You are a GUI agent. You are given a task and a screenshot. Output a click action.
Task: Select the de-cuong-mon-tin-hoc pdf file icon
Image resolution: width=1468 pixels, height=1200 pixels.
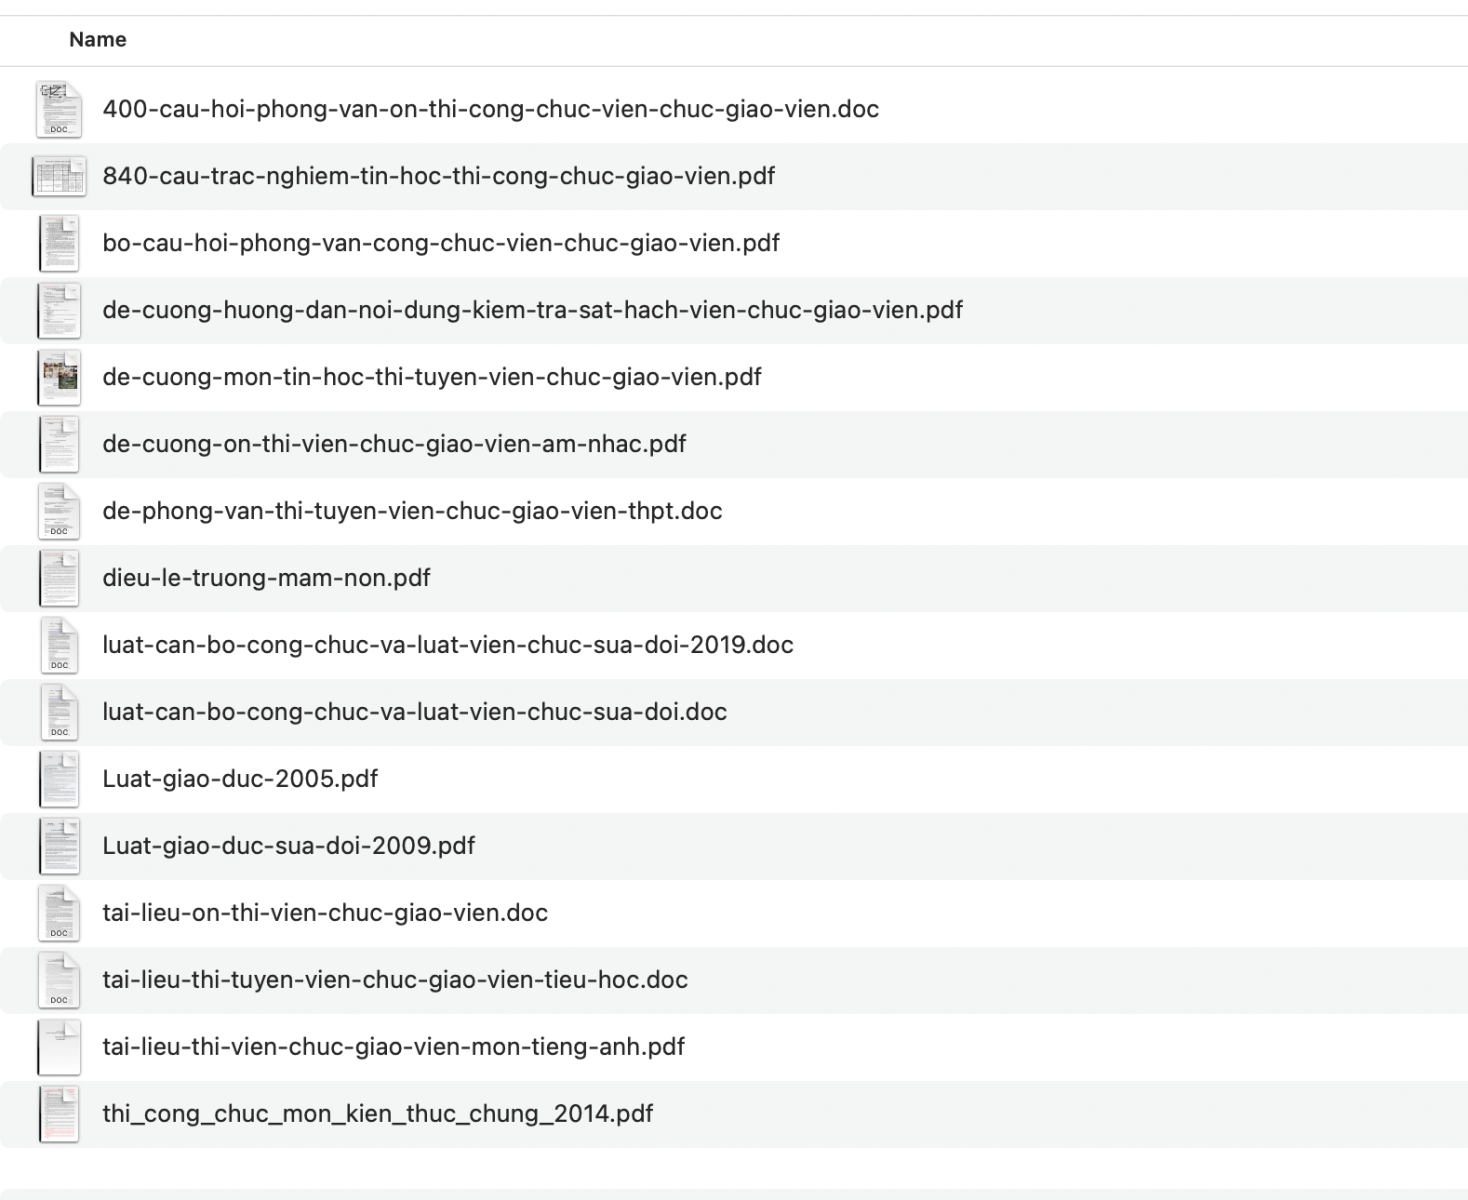click(x=59, y=377)
